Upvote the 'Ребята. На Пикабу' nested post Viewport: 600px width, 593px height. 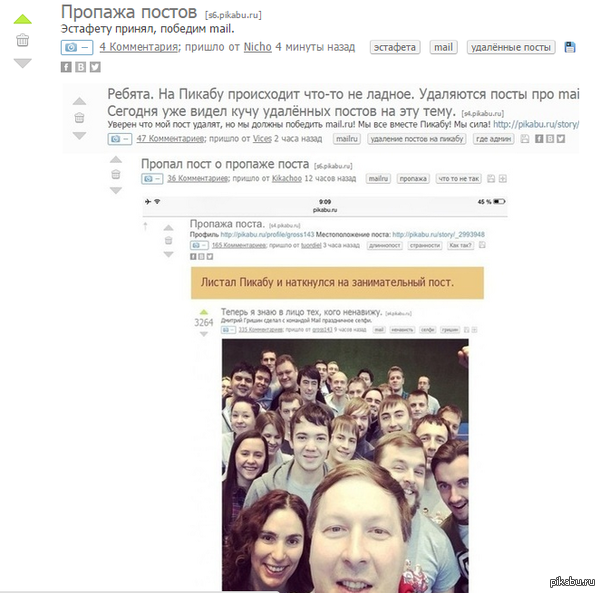click(x=79, y=101)
